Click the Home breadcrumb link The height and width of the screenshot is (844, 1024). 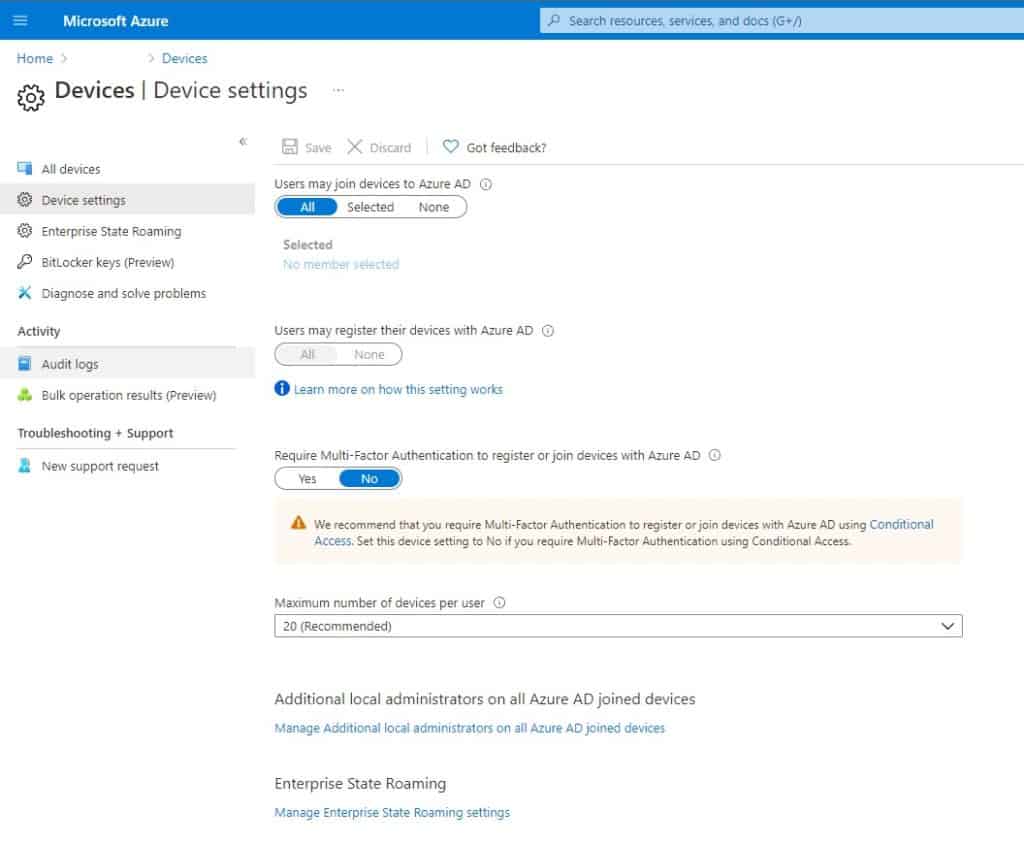pos(35,58)
